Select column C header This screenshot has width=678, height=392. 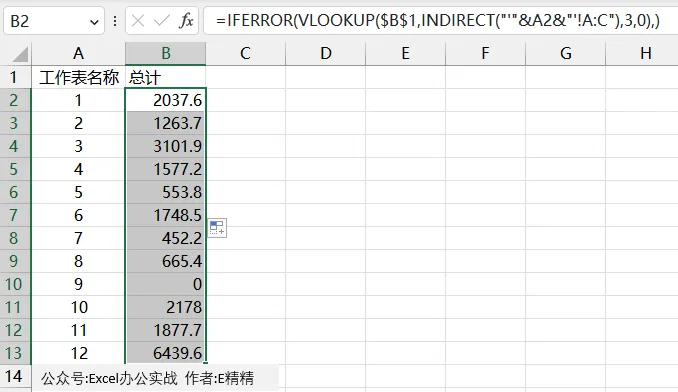point(245,54)
